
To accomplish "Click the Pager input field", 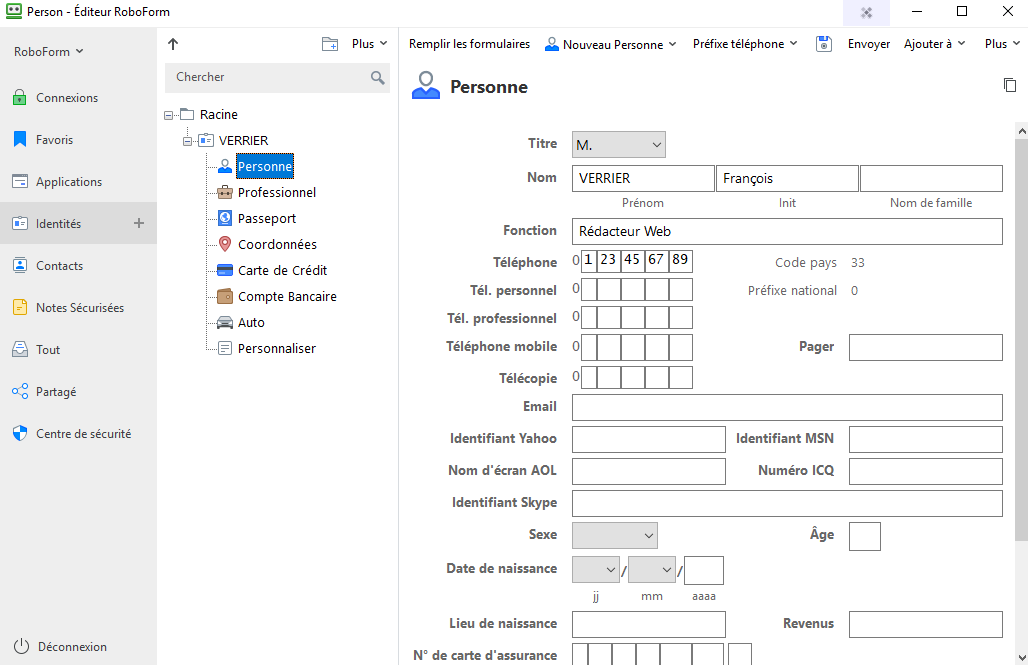I will 926,348.
